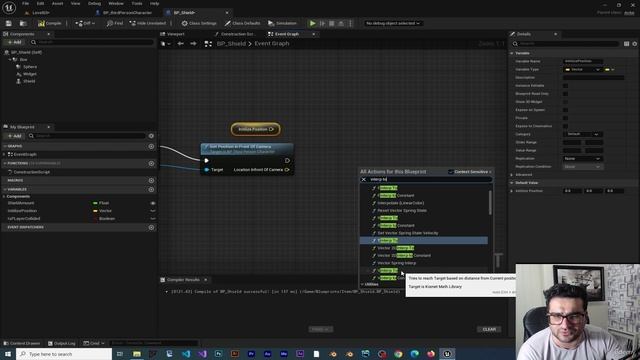This screenshot has height=360, width=640.
Task: Open the Debug menu
Action: click(94, 3)
